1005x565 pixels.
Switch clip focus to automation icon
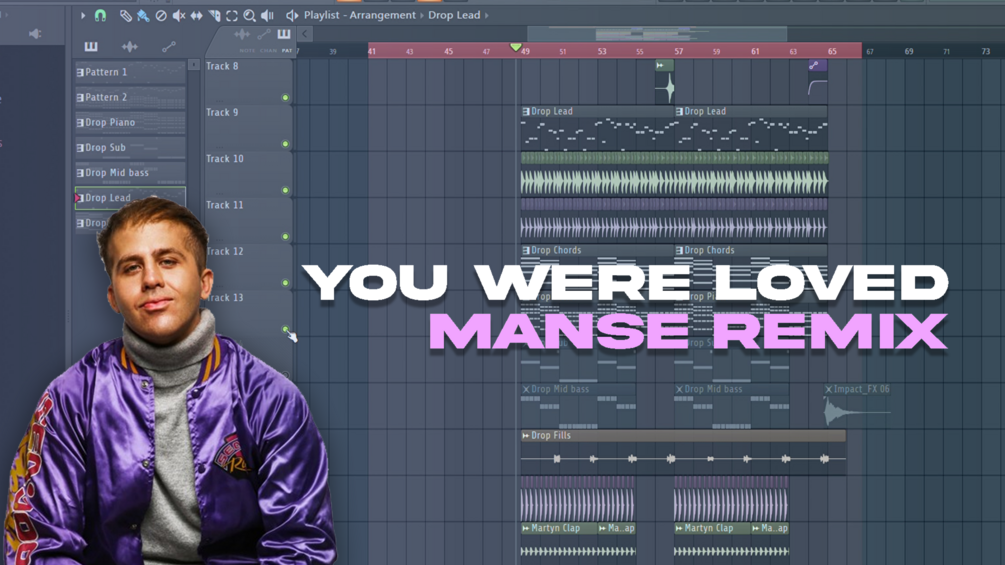point(263,35)
